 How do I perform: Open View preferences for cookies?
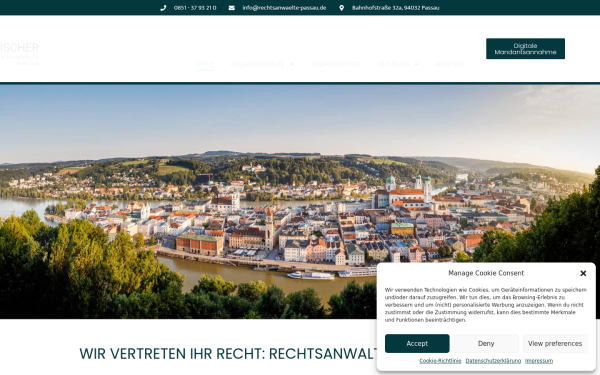pos(555,343)
